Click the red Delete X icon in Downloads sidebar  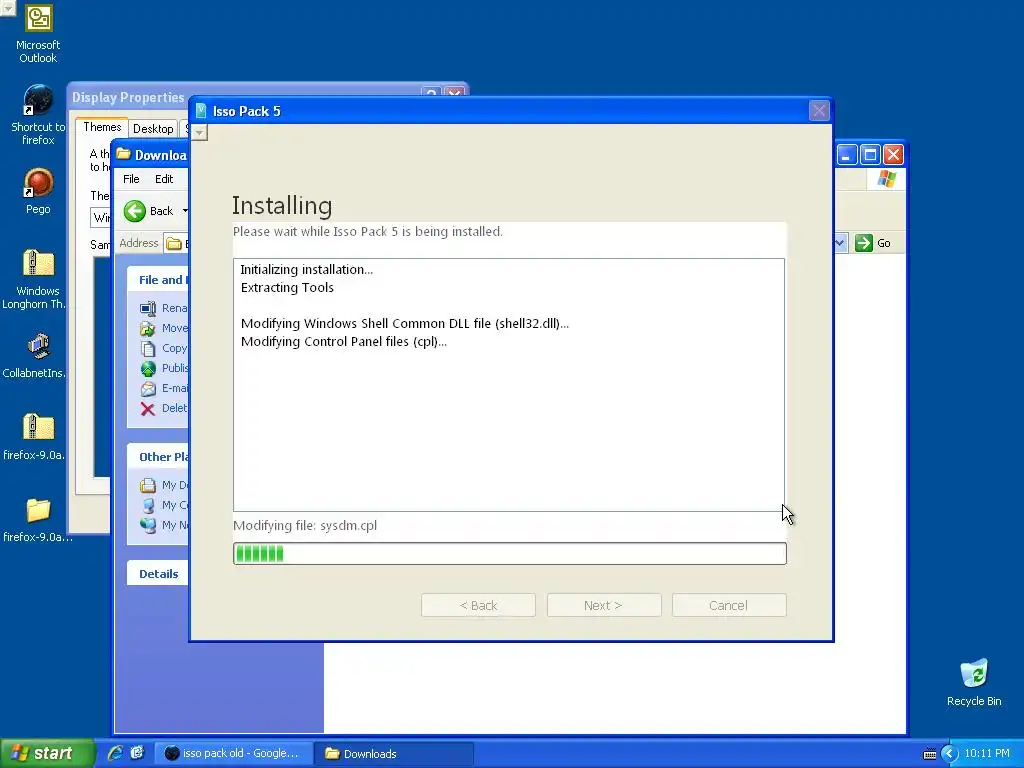(148, 409)
